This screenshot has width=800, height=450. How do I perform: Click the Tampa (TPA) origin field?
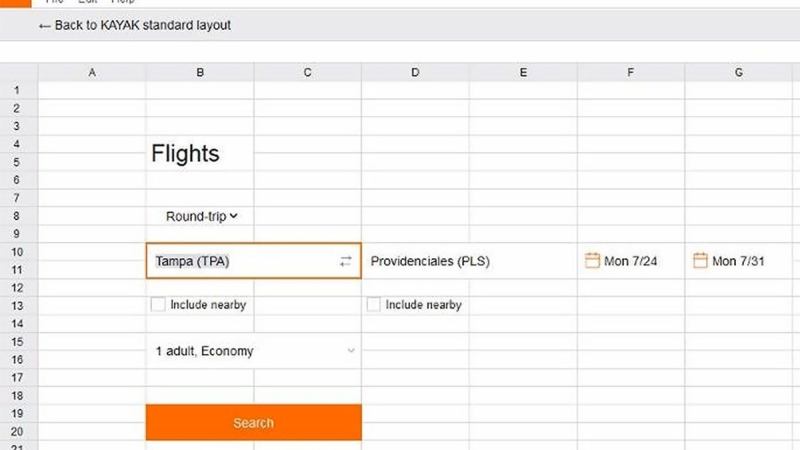point(240,261)
